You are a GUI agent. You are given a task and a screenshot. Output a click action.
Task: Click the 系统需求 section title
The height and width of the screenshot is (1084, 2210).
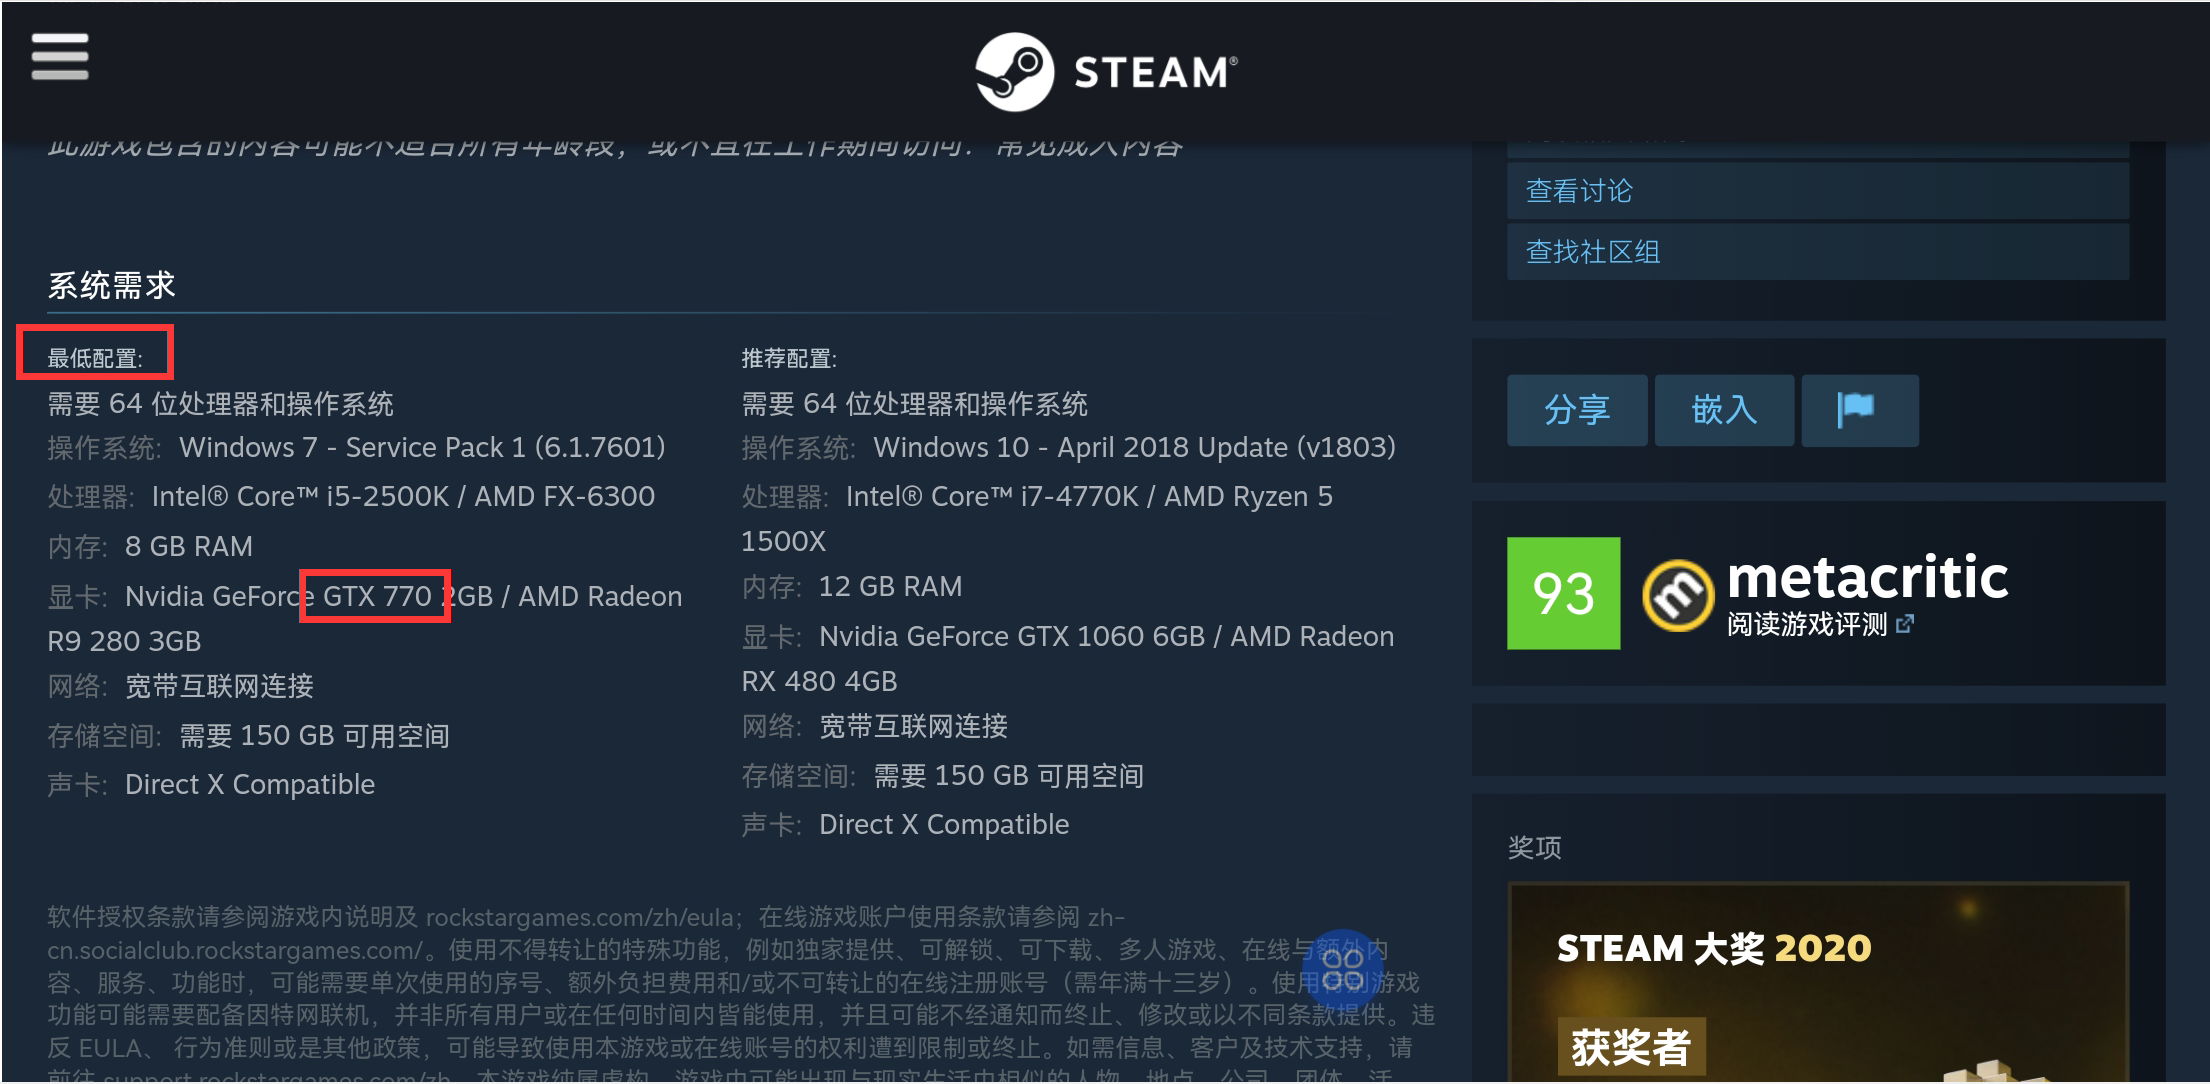pyautogui.click(x=111, y=286)
